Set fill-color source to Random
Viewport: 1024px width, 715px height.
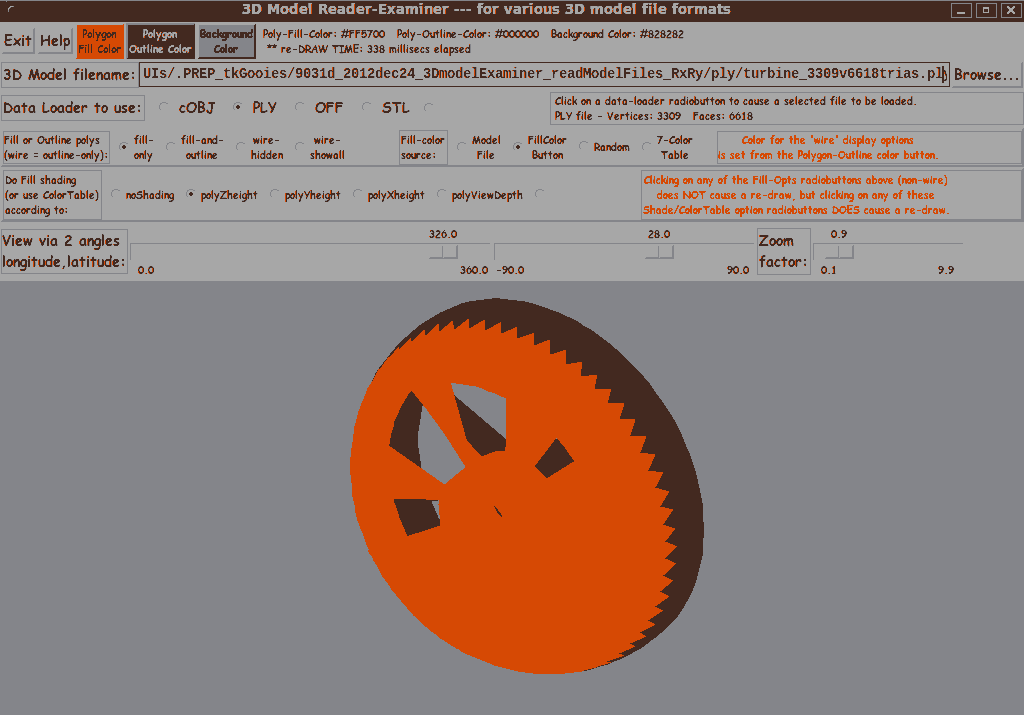[585, 147]
